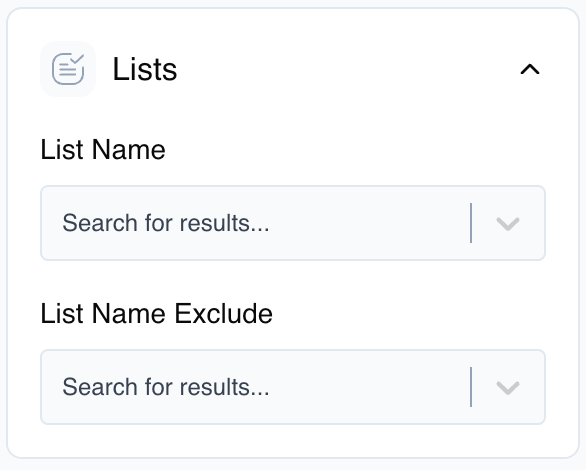Click the word Exclude in second label
This screenshot has height=470, width=586.
click(x=223, y=313)
